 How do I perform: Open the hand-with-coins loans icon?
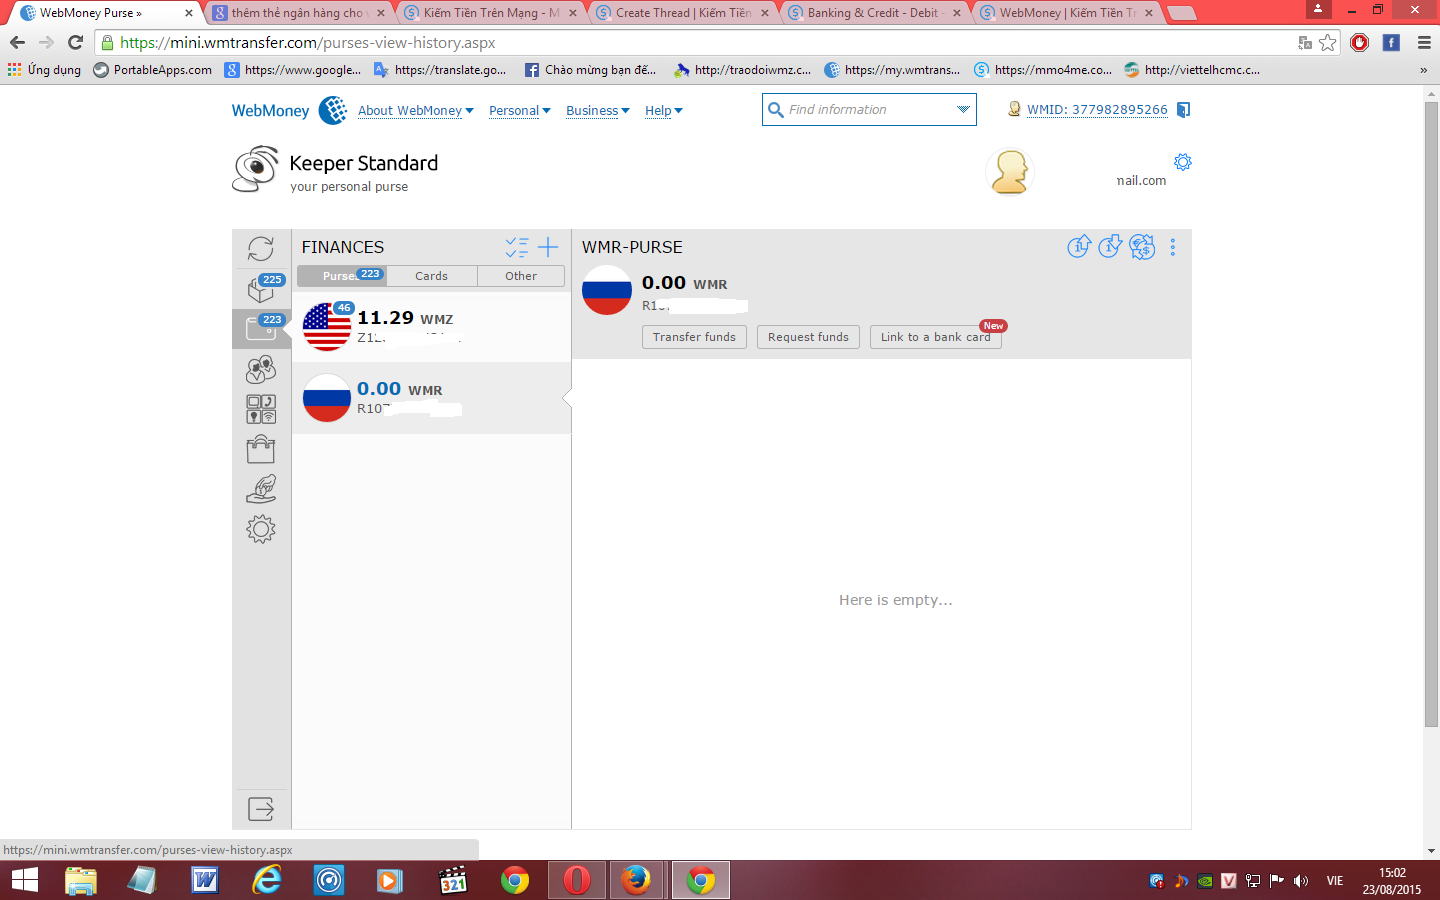coord(261,489)
